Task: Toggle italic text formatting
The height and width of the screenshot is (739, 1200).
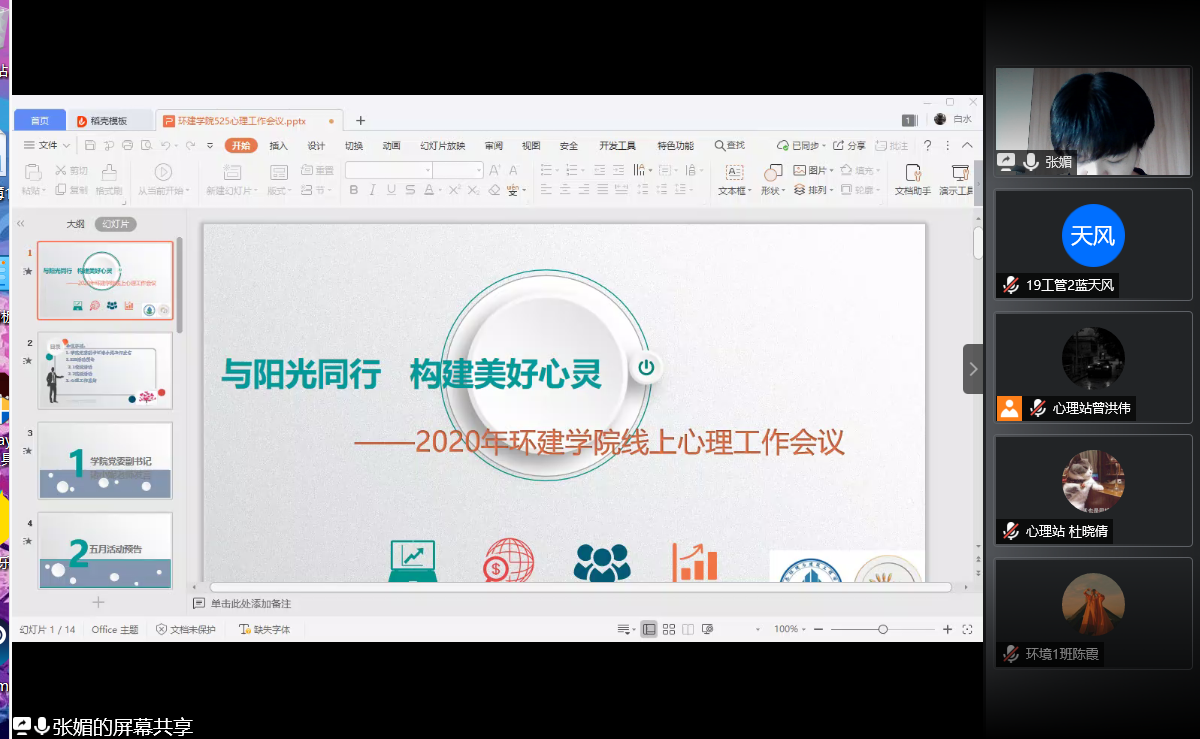Action: click(371, 190)
